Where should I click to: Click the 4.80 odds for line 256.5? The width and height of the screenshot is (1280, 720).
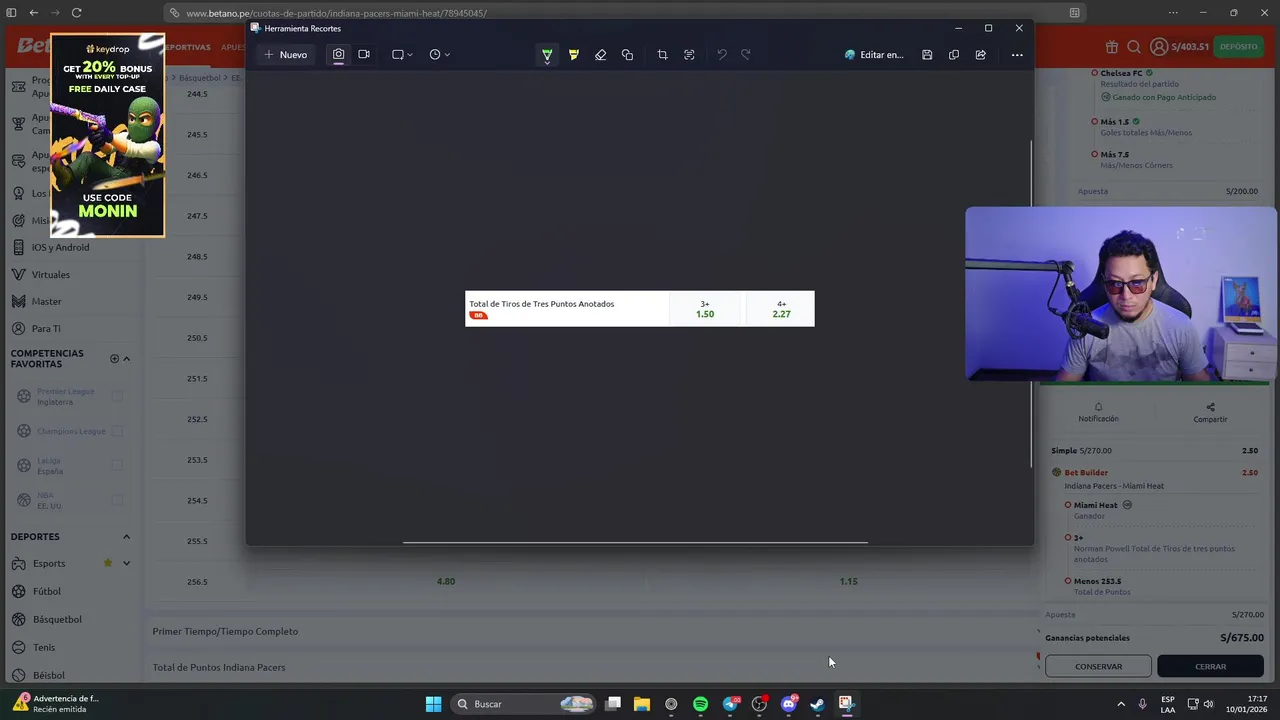(446, 581)
